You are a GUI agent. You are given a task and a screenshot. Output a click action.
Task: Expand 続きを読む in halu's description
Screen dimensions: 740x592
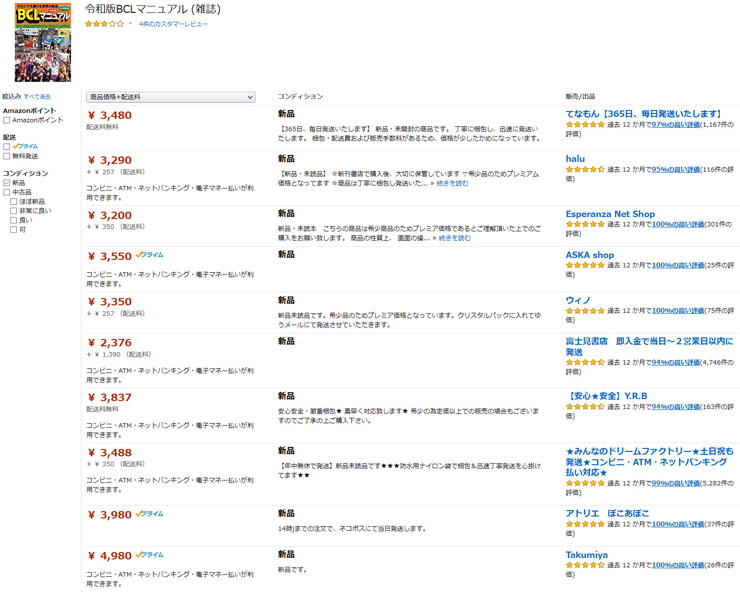[452, 183]
